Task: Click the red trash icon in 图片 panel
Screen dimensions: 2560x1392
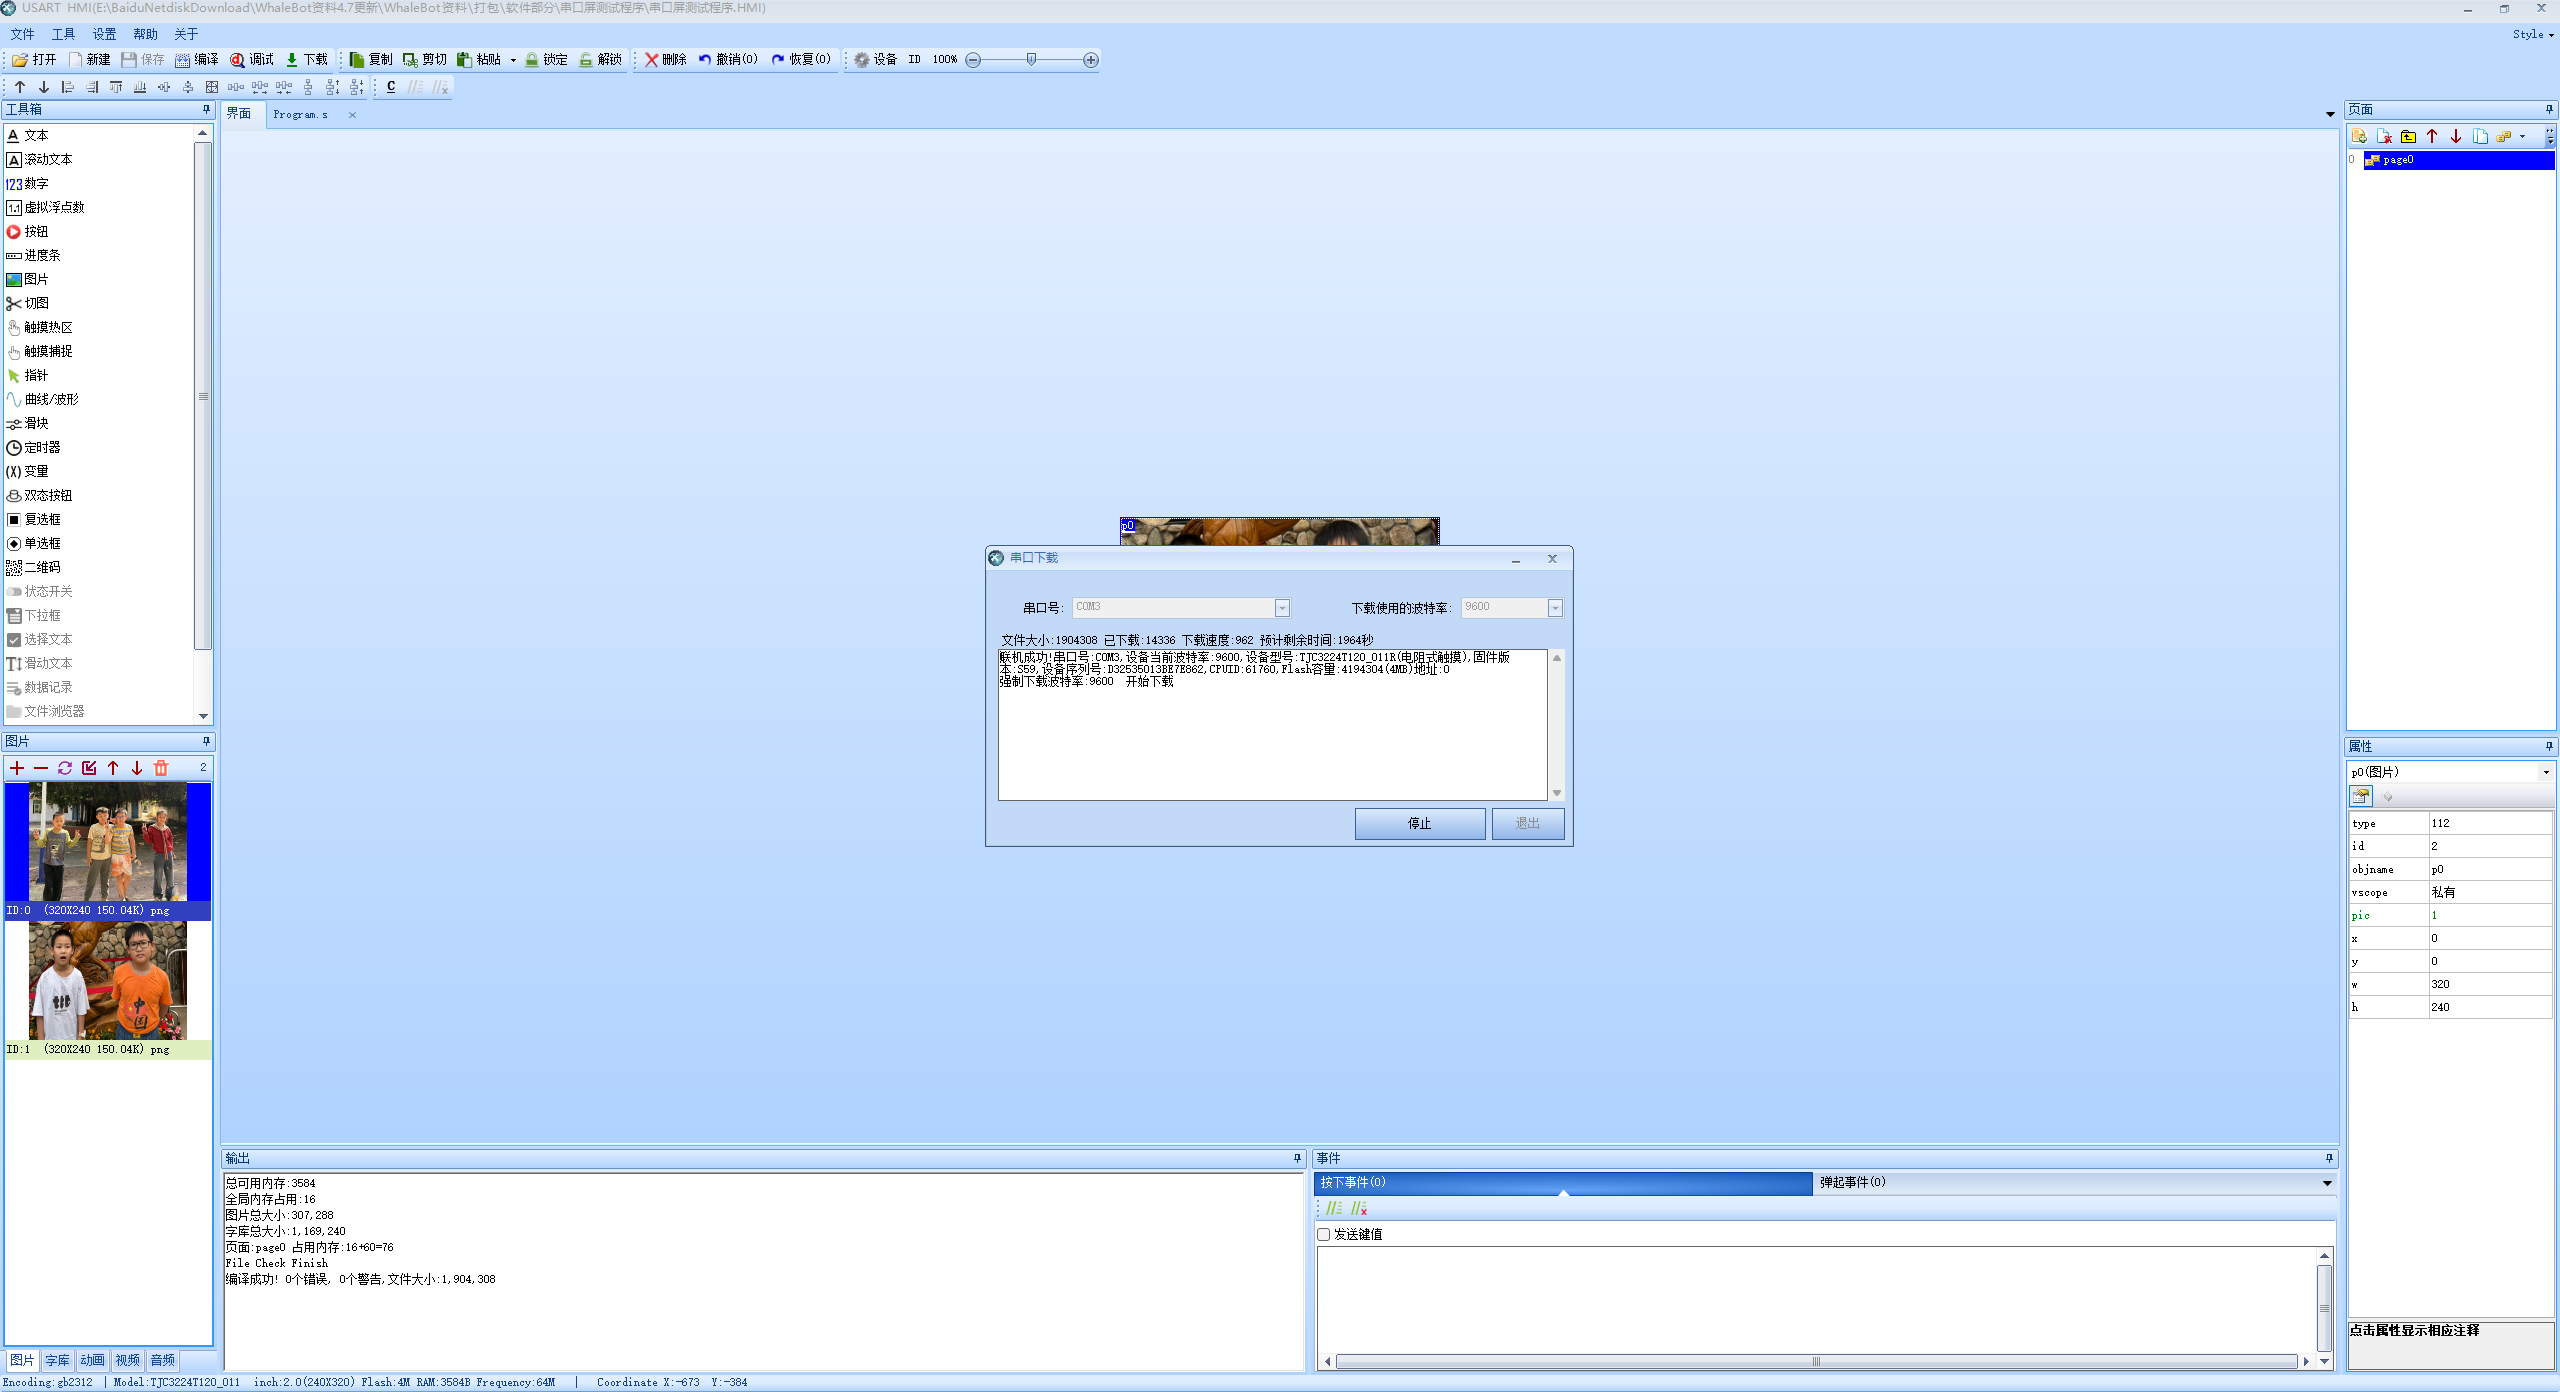Action: pos(161,768)
